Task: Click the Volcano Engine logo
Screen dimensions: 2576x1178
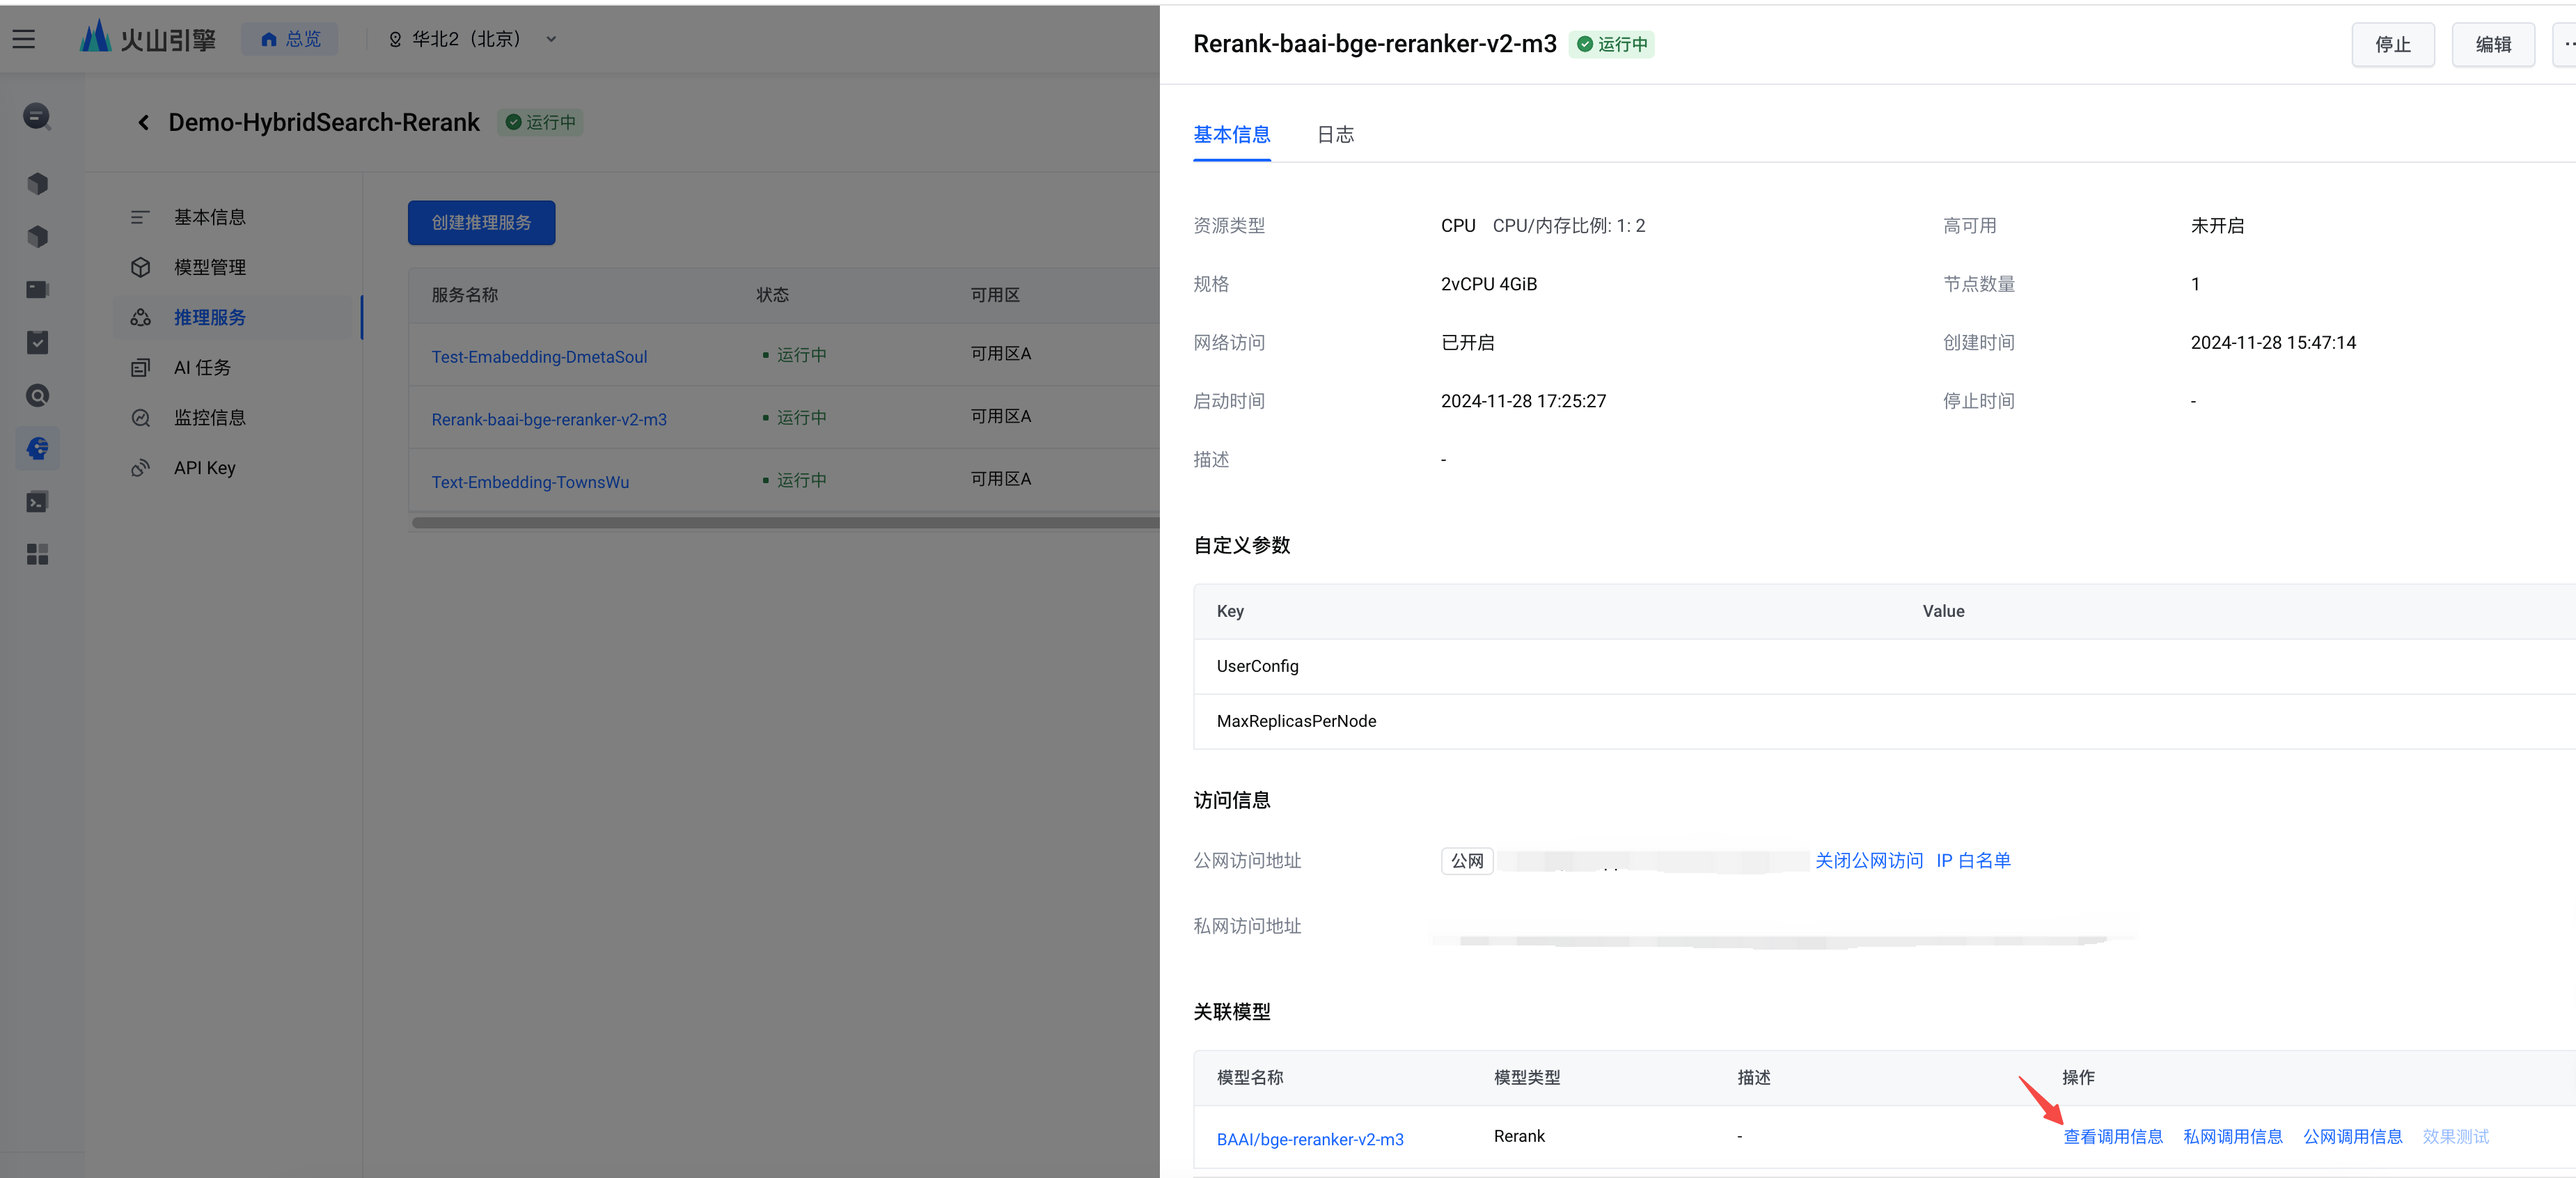Action: point(148,38)
